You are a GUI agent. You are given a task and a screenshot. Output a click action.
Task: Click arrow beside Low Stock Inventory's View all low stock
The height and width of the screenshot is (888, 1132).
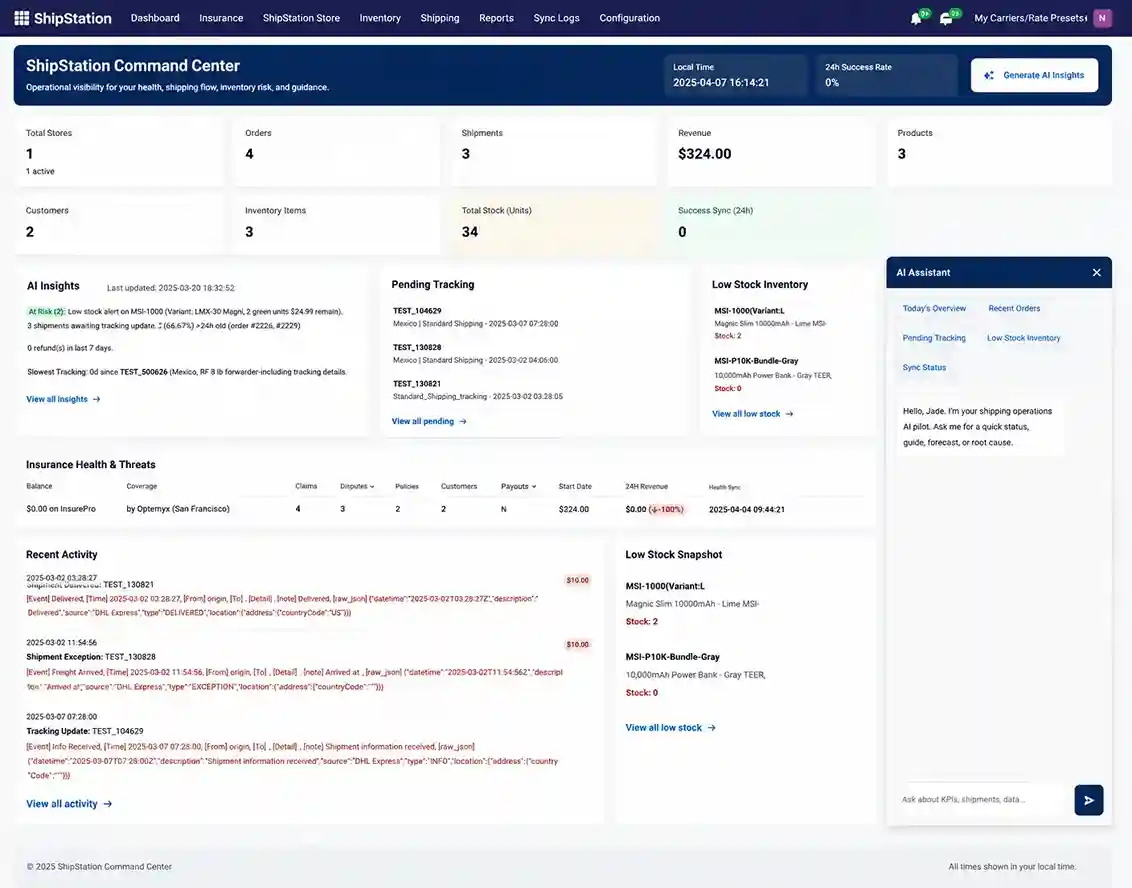789,414
